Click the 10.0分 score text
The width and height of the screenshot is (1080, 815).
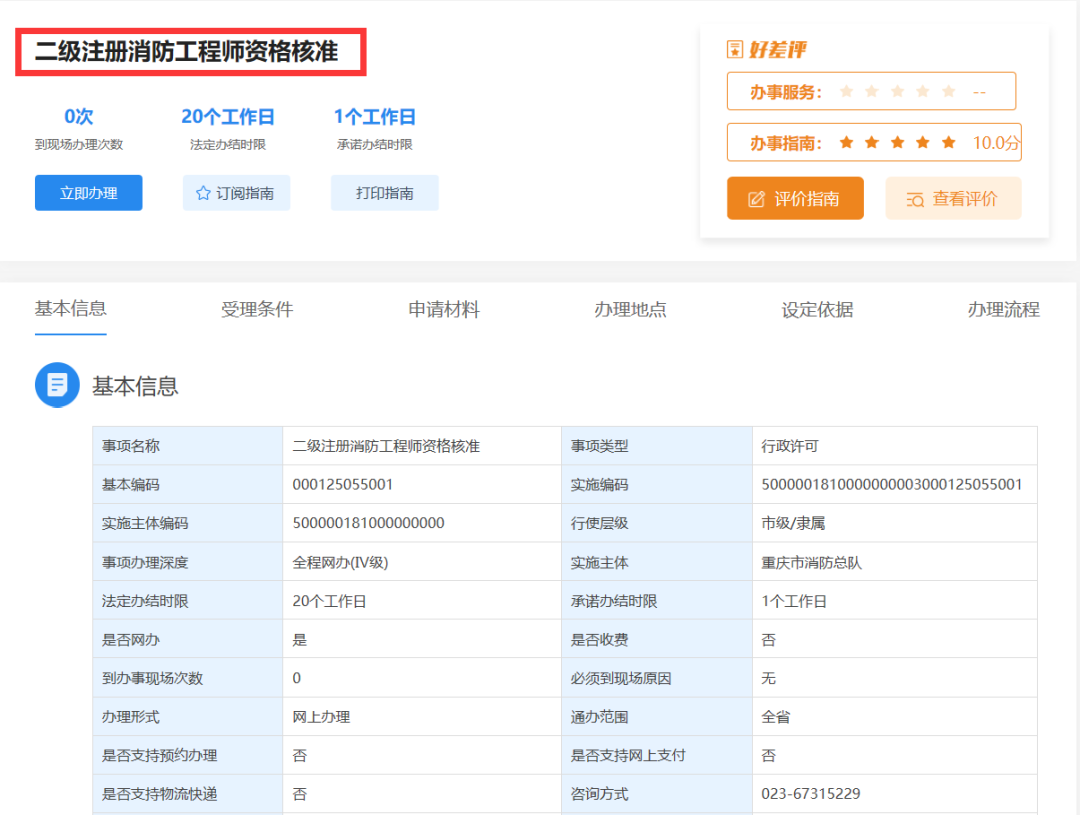coord(996,143)
